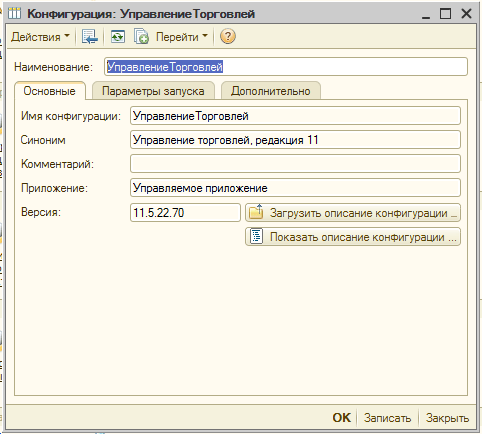
Task: Click the save-and-close toolbar icon
Action: 89,36
